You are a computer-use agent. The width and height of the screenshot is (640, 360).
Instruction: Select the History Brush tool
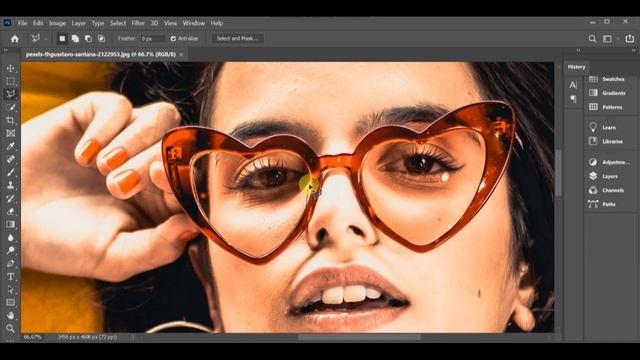[11, 198]
